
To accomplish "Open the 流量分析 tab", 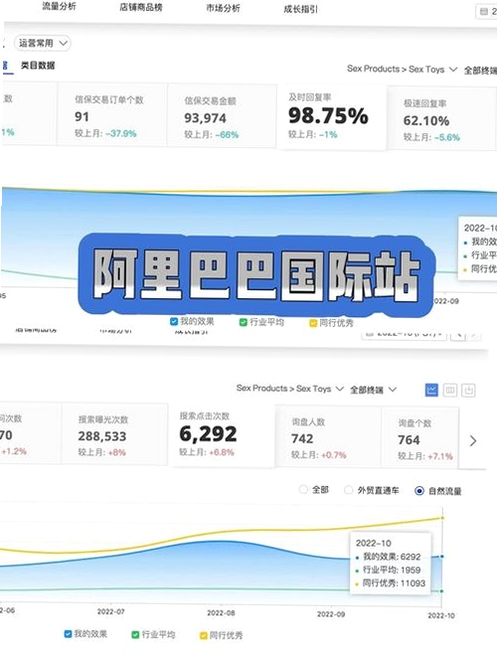I will click(59, 6).
